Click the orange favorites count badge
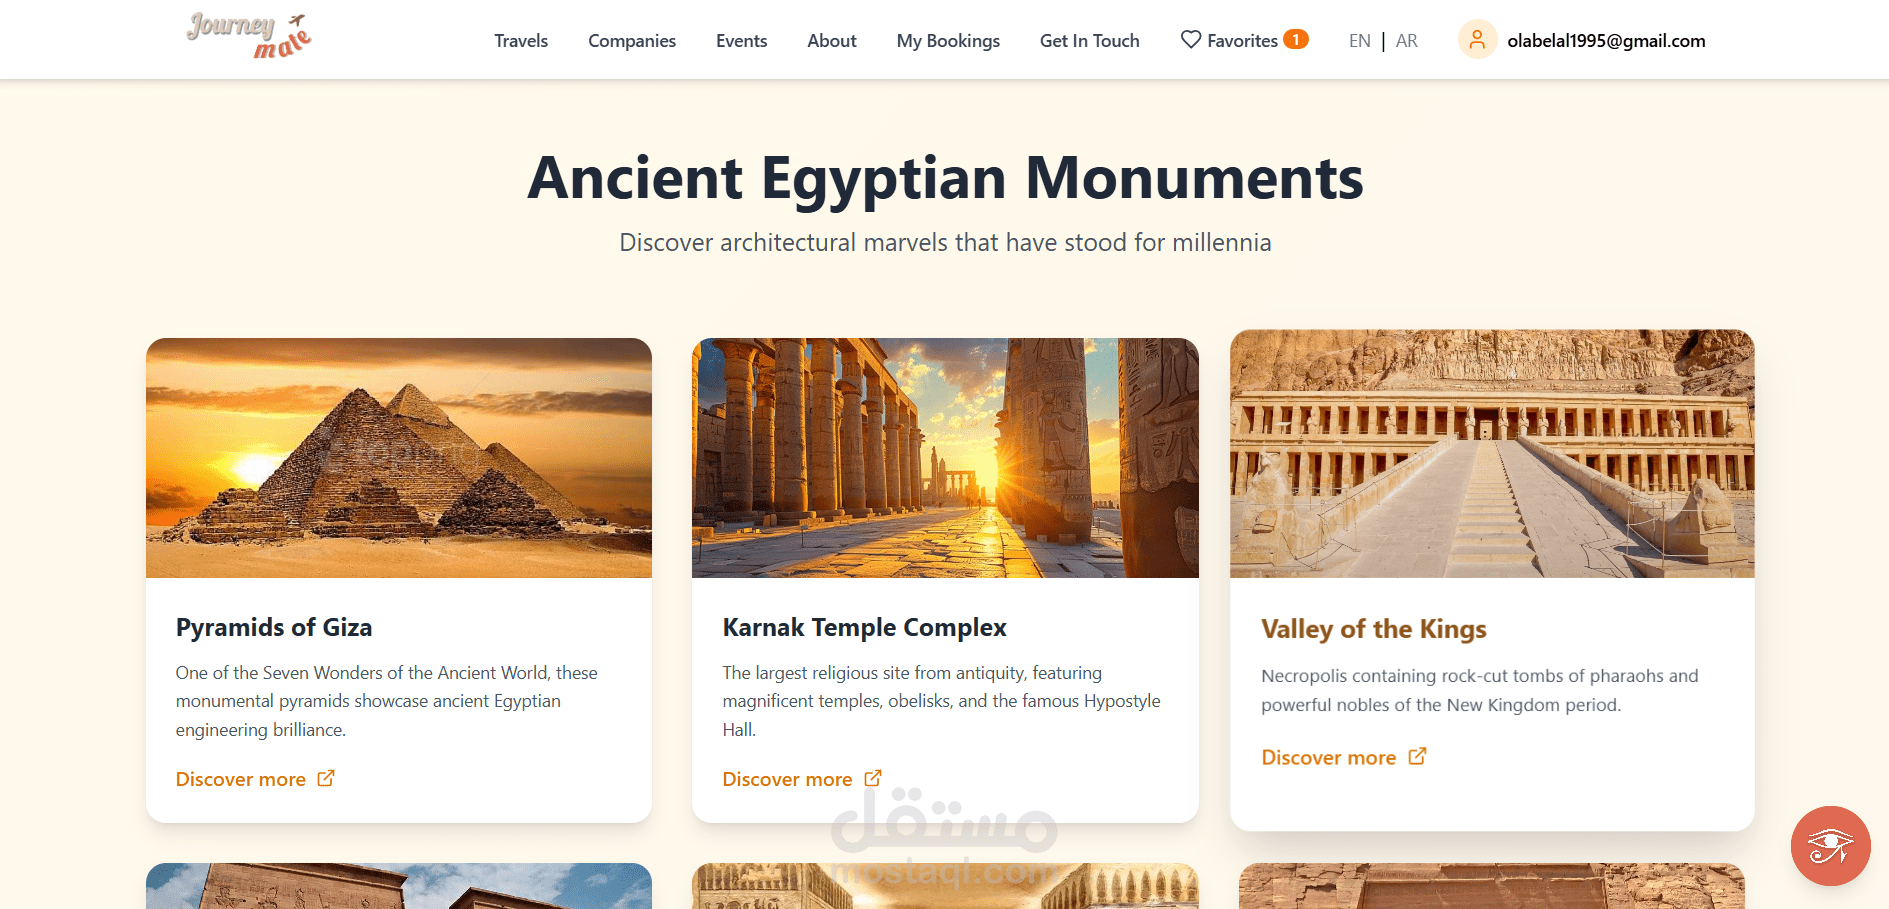The image size is (1889, 909). 1296,39
